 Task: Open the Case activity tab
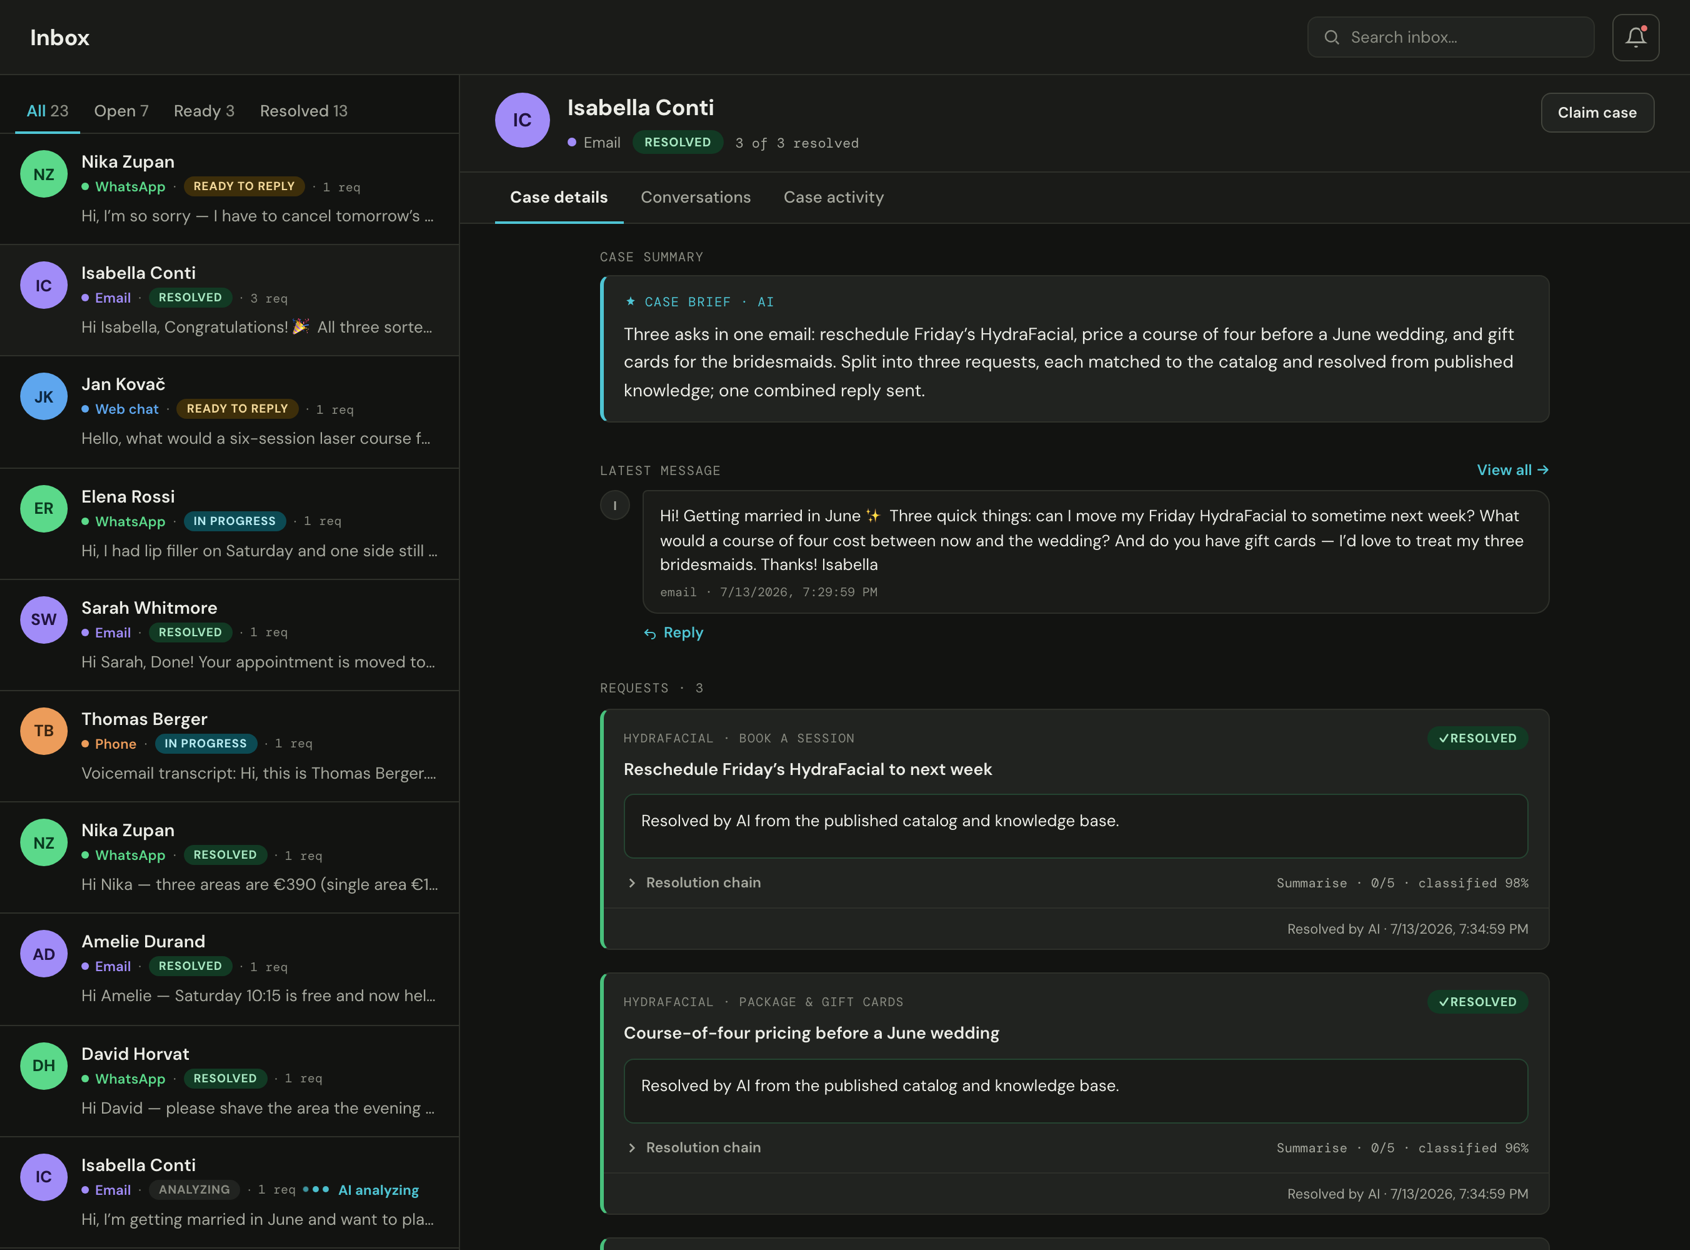click(x=834, y=197)
